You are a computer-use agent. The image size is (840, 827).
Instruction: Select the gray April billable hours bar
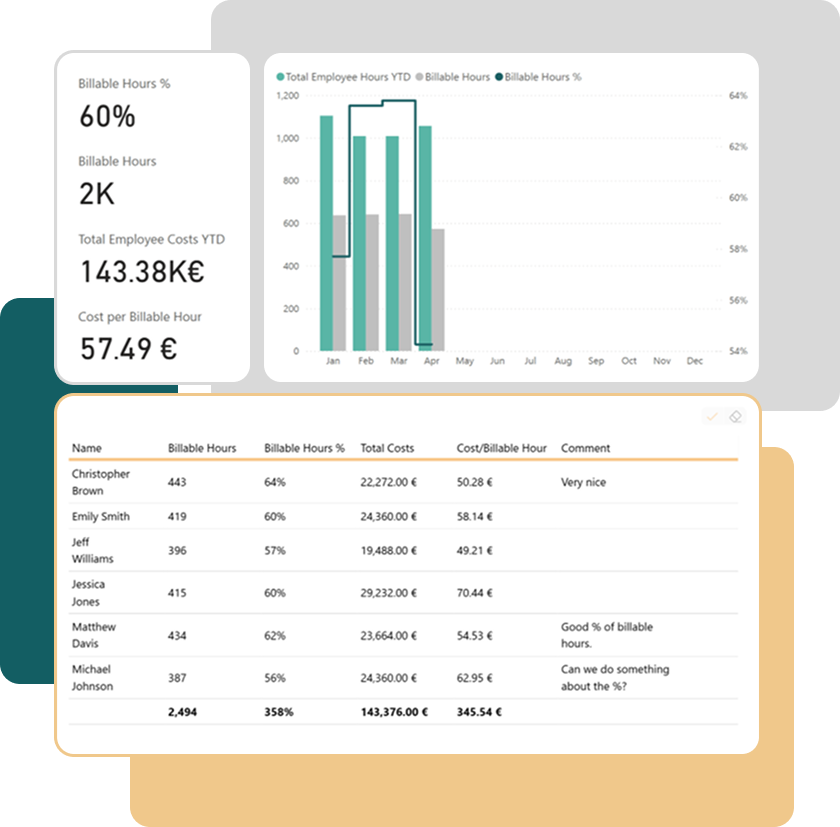[x=438, y=289]
